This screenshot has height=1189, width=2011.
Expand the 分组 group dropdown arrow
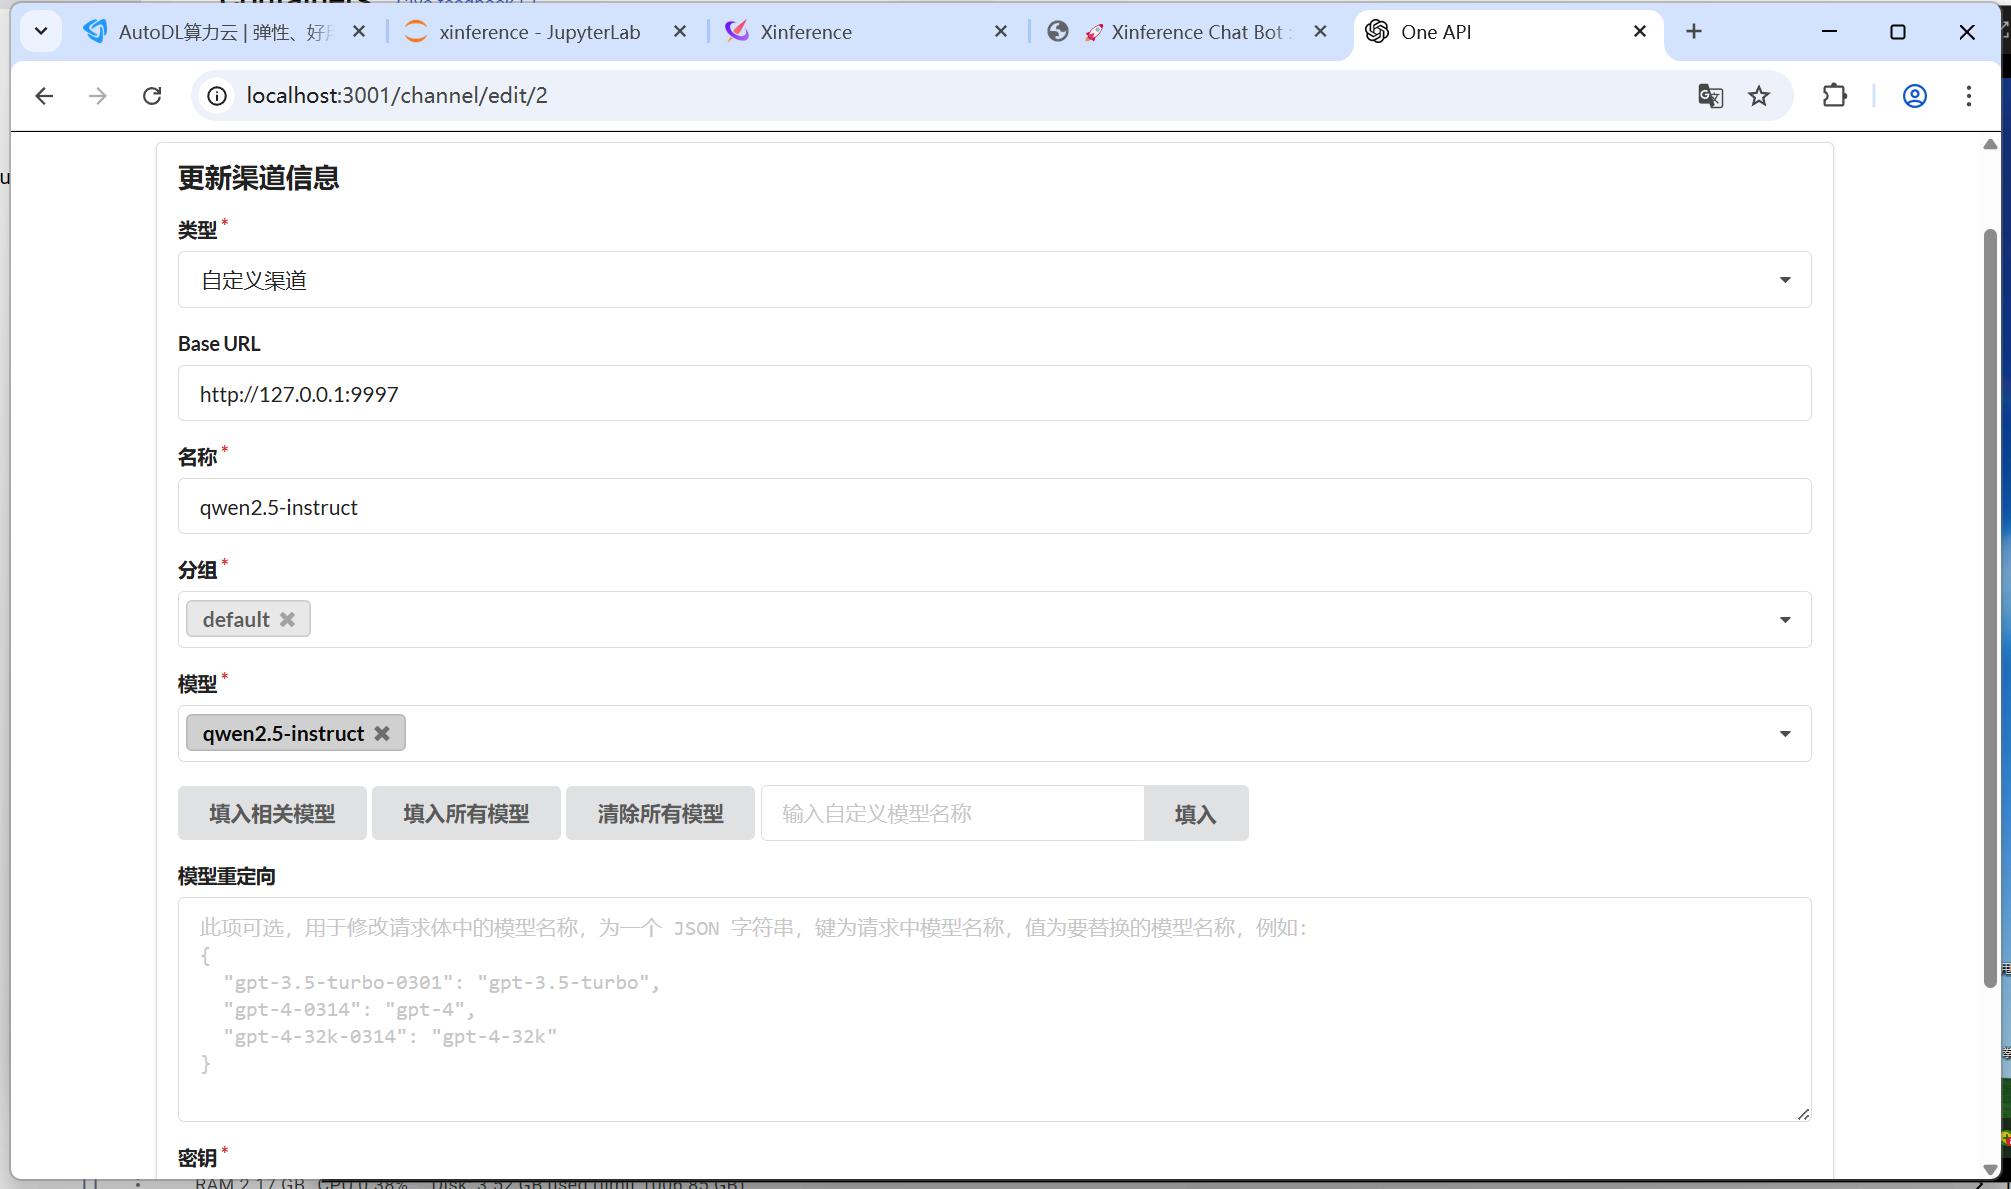point(1784,620)
